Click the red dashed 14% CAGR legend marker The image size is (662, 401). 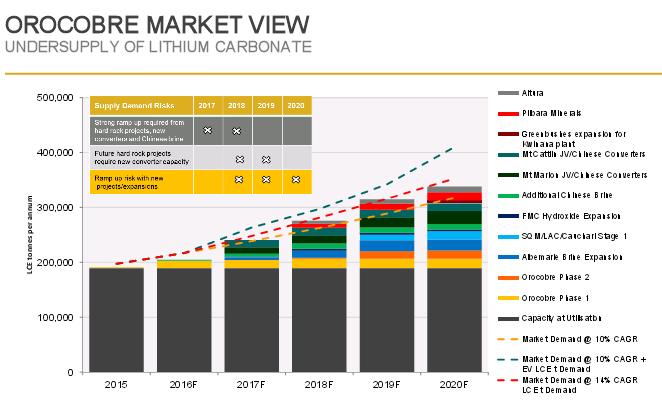508,380
